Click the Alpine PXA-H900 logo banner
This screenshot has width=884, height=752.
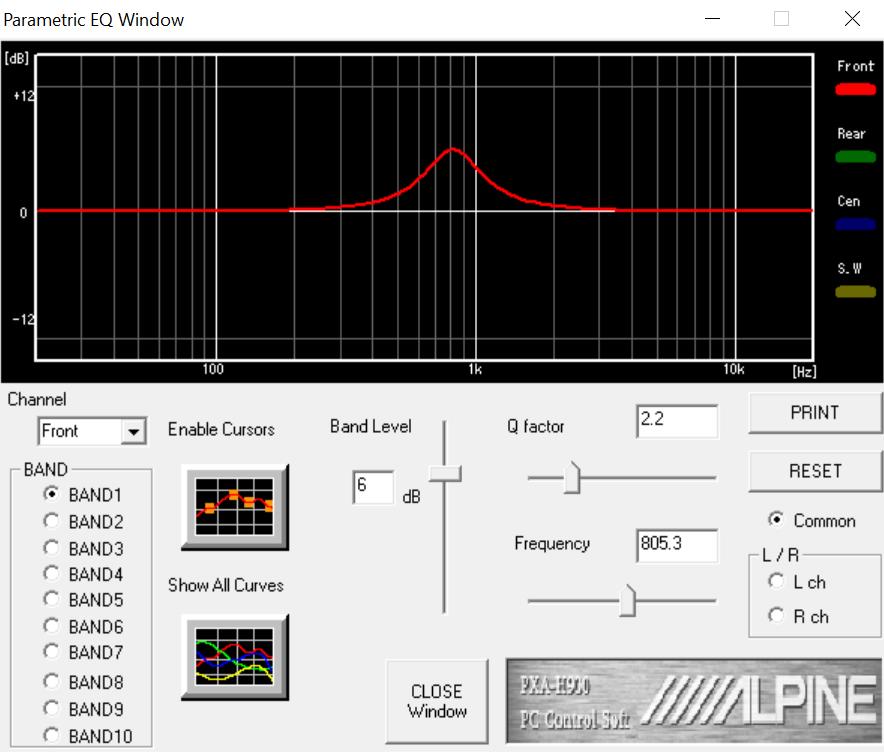tap(693, 701)
